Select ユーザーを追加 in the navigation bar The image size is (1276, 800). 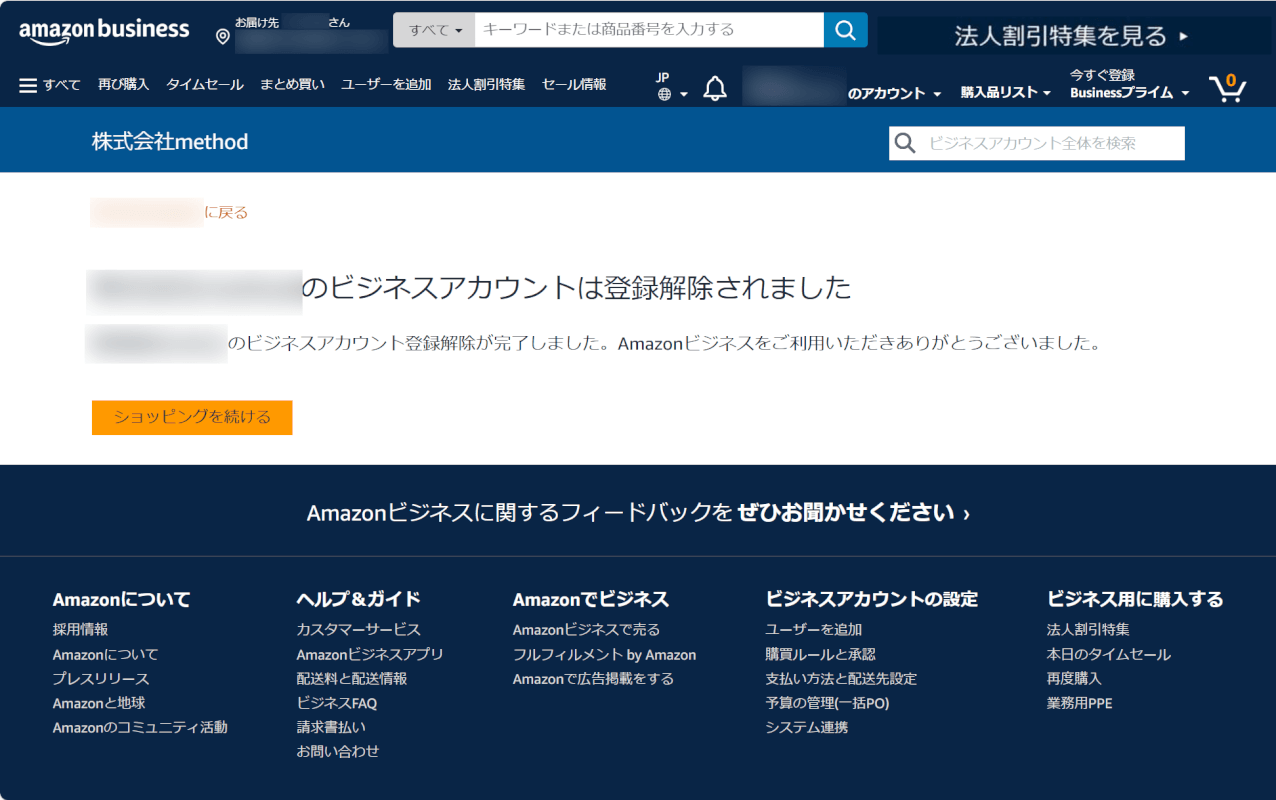pyautogui.click(x=386, y=85)
